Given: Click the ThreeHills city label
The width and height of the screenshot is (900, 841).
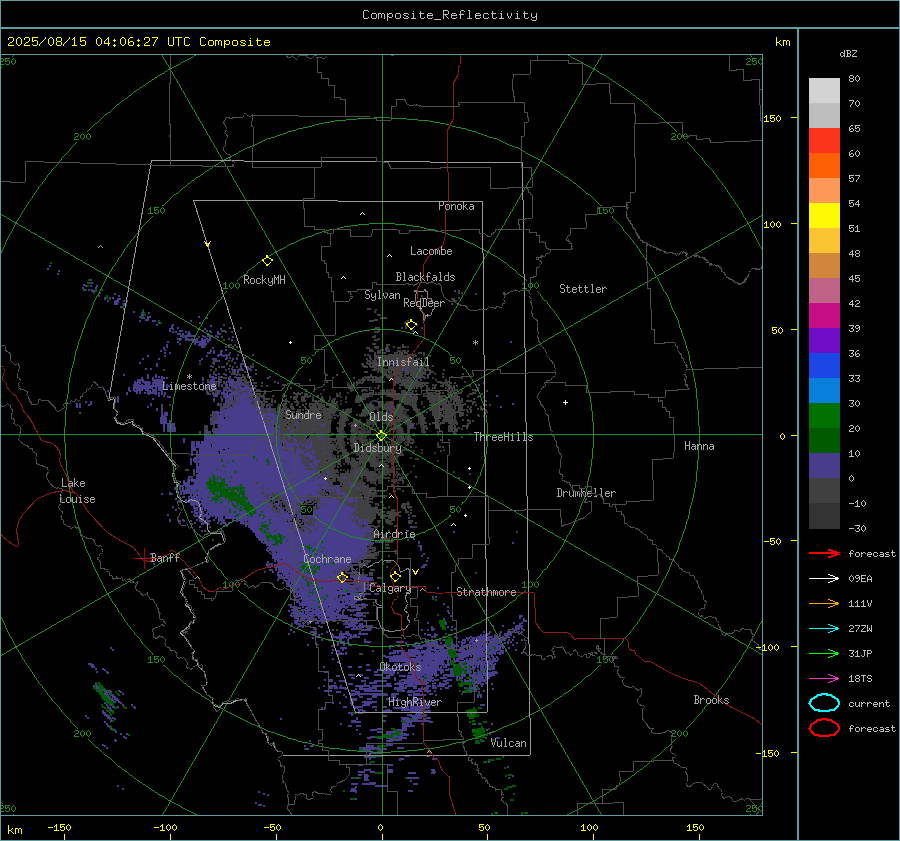Looking at the screenshot, I should click(503, 437).
